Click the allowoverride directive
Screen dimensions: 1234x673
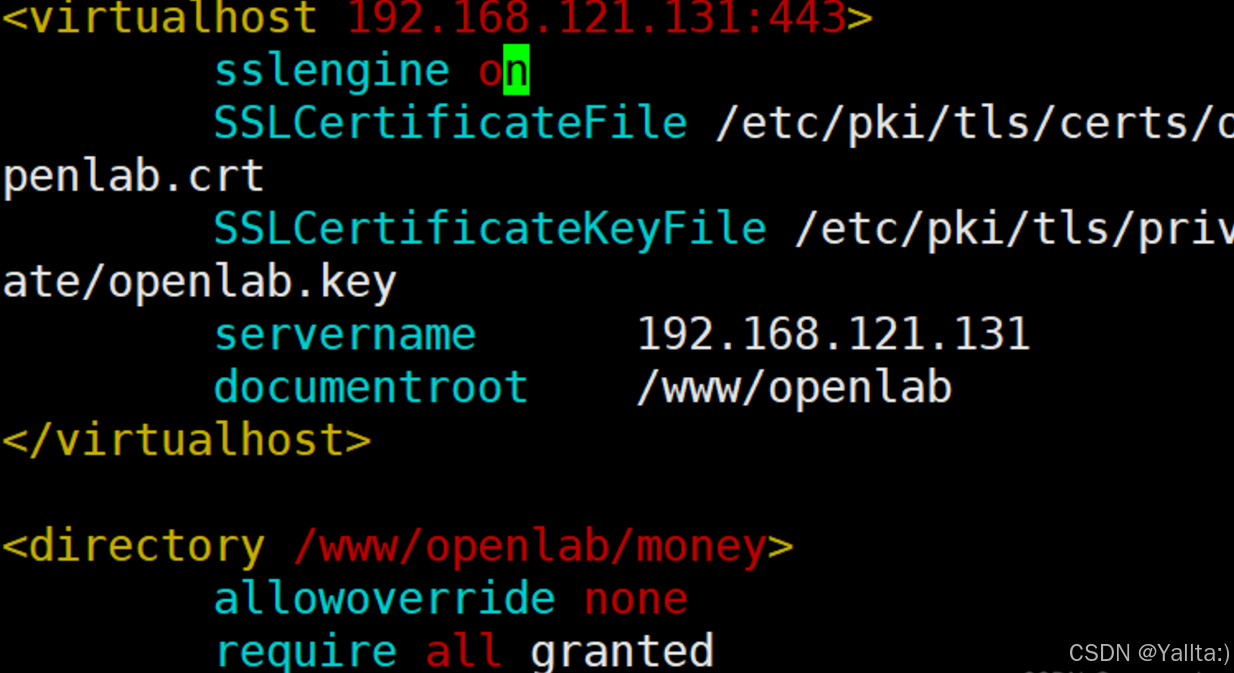coord(384,597)
